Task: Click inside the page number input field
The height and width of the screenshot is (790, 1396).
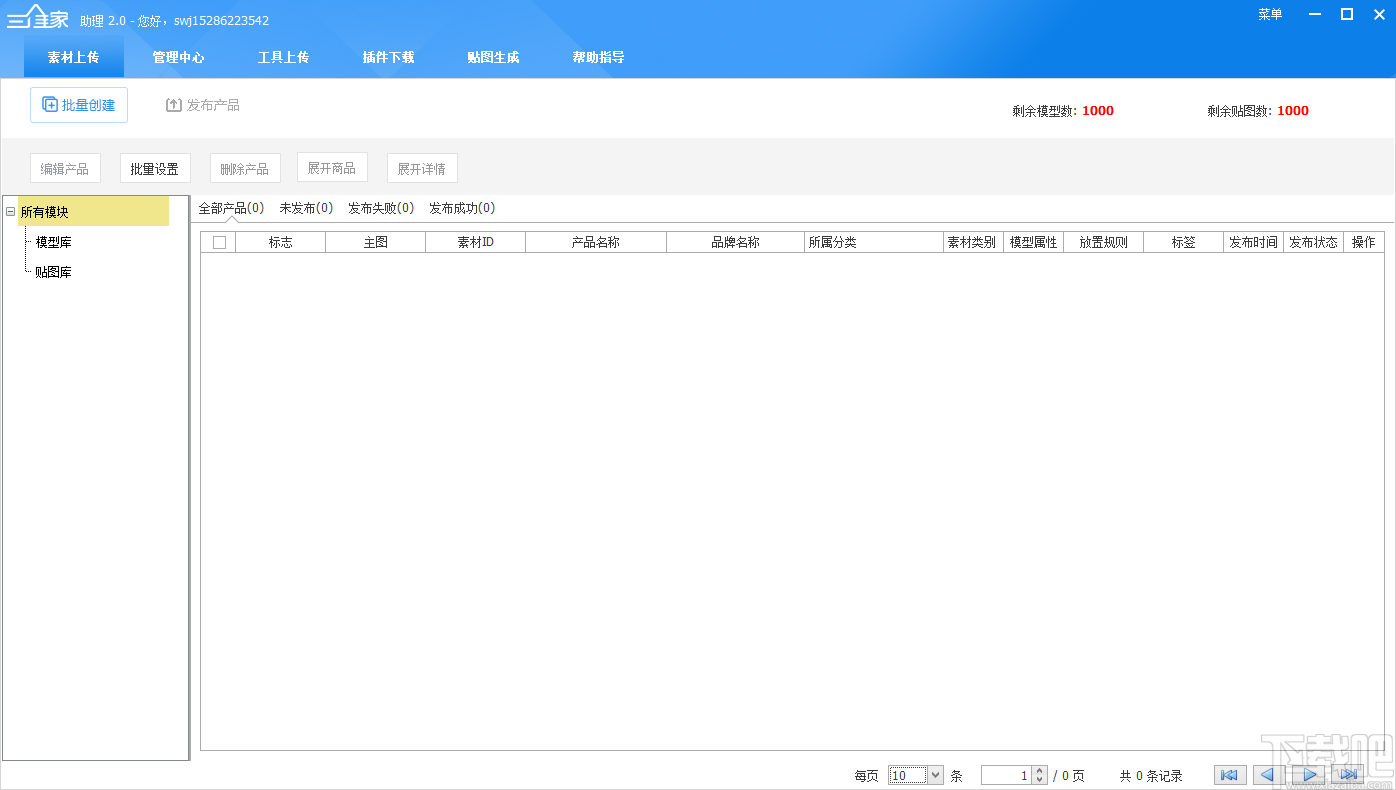Action: click(1010, 774)
